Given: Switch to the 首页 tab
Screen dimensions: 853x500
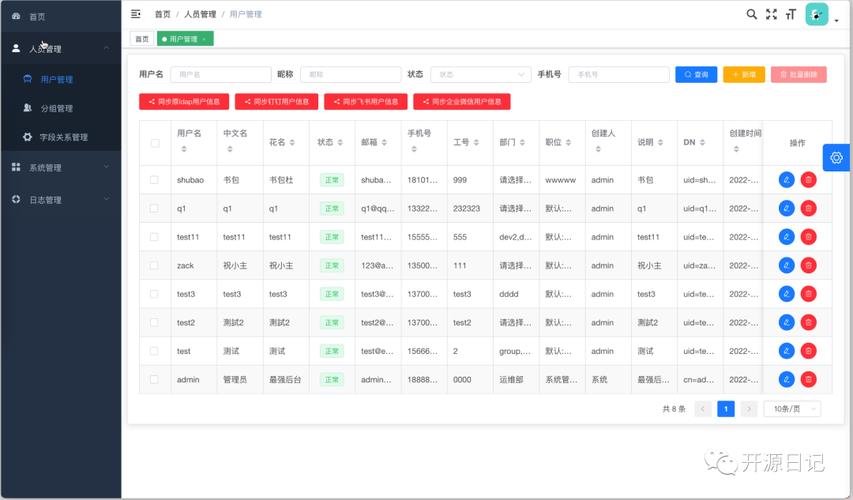Looking at the screenshot, I should point(142,39).
